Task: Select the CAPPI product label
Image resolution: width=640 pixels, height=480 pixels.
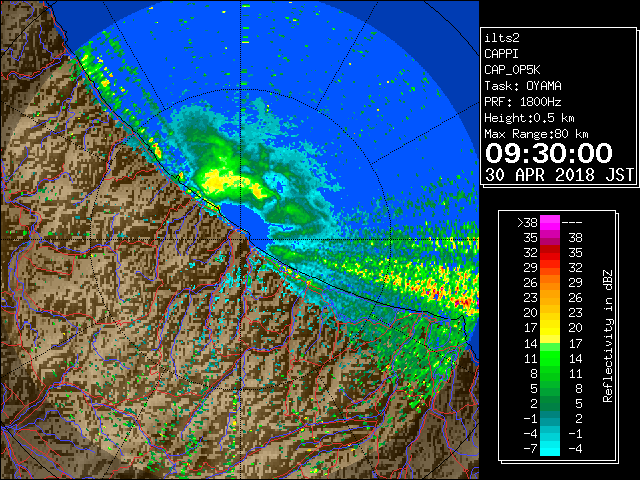Action: pos(501,54)
